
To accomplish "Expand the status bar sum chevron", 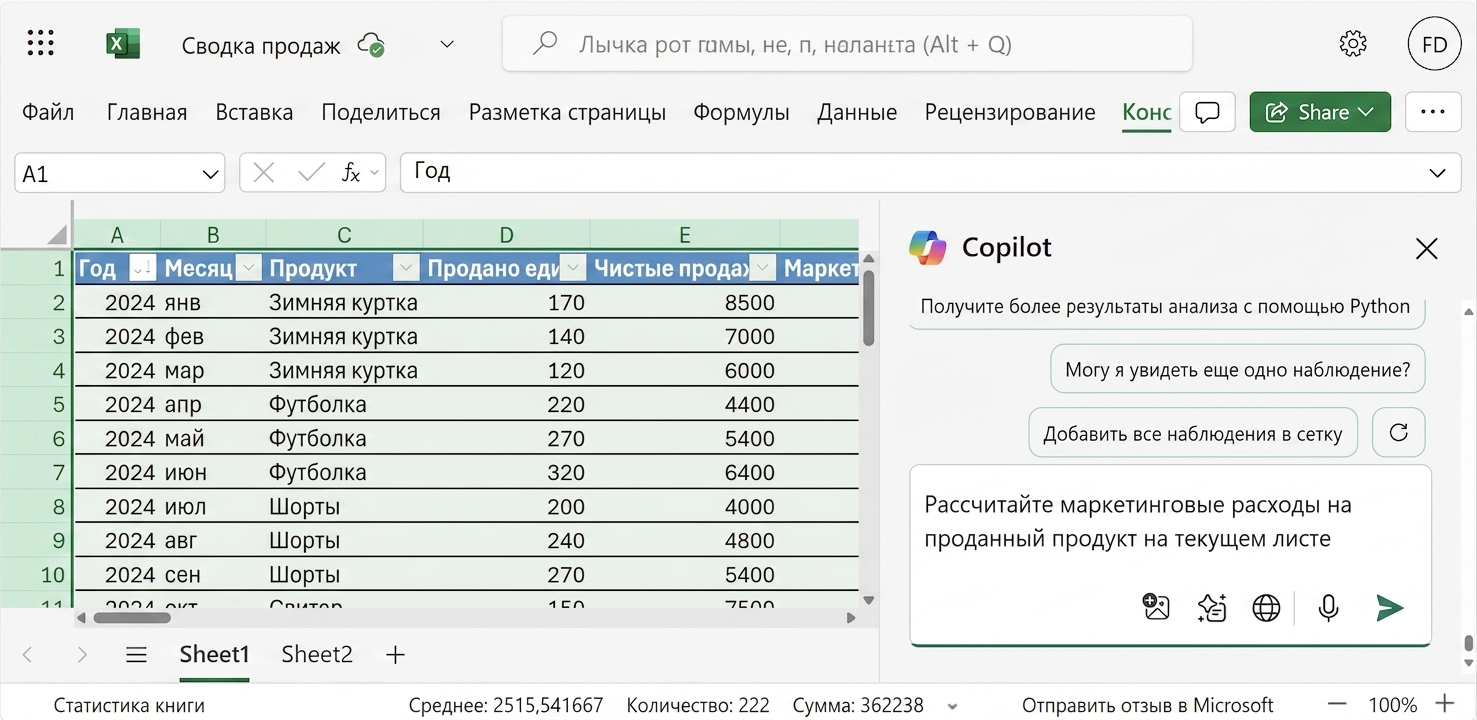I will click(953, 706).
